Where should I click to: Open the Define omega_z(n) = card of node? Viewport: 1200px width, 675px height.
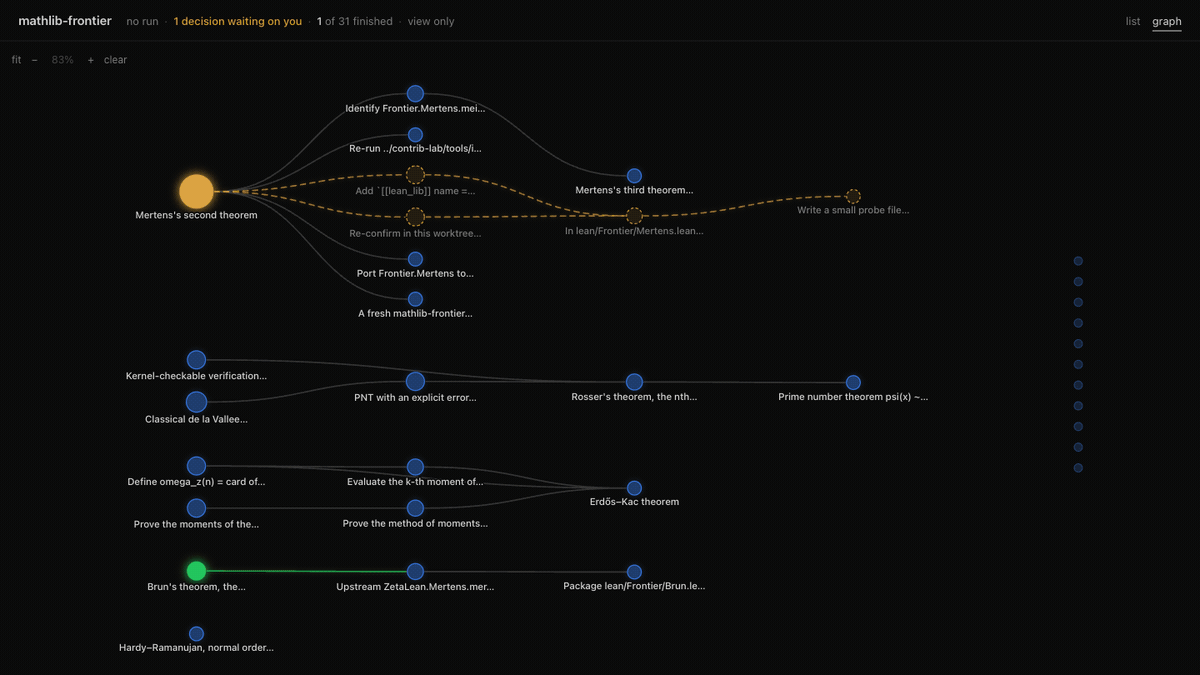[x=196, y=466]
